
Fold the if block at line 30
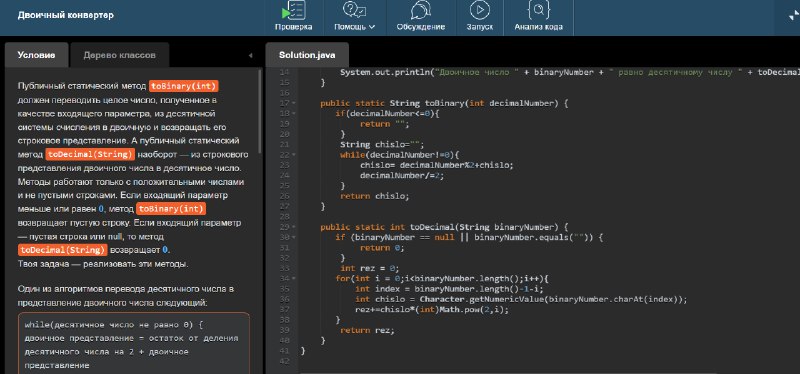295,238
